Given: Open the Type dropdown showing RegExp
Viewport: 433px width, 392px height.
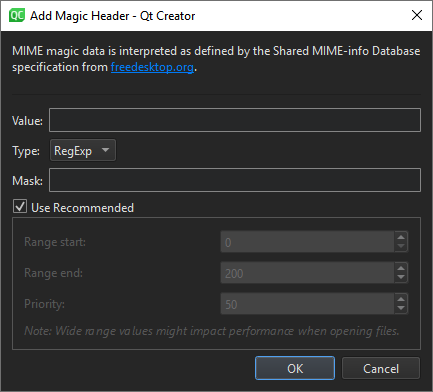Looking at the screenshot, I should (83, 150).
